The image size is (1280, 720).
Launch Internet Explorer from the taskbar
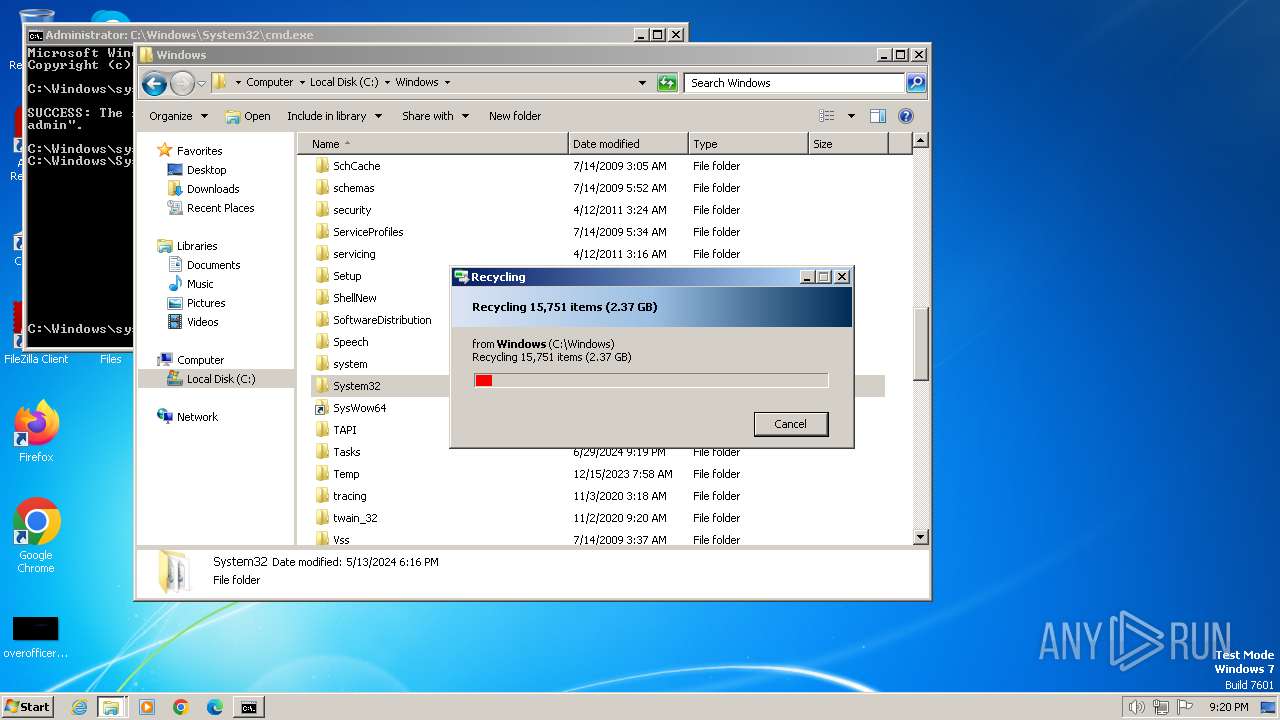[79, 707]
